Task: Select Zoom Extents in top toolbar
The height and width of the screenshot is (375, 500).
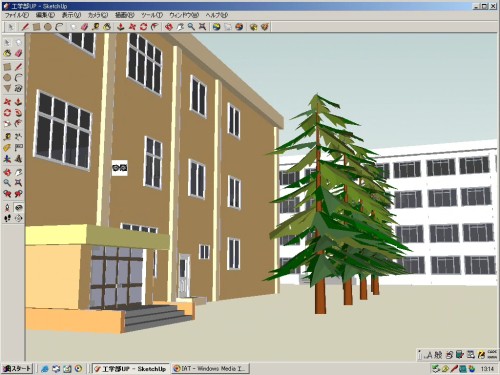Action: pyautogui.click(x=202, y=27)
